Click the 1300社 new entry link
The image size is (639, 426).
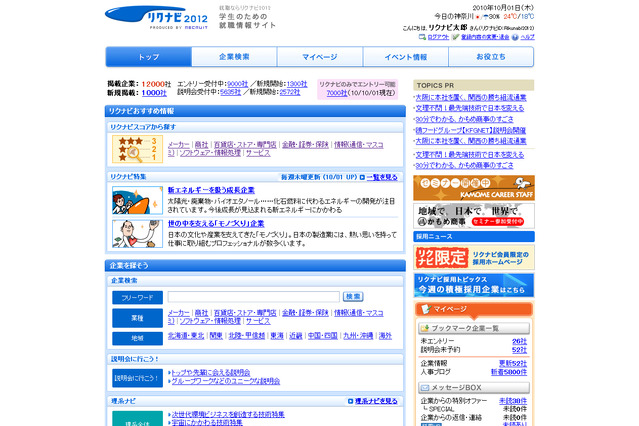(297, 84)
